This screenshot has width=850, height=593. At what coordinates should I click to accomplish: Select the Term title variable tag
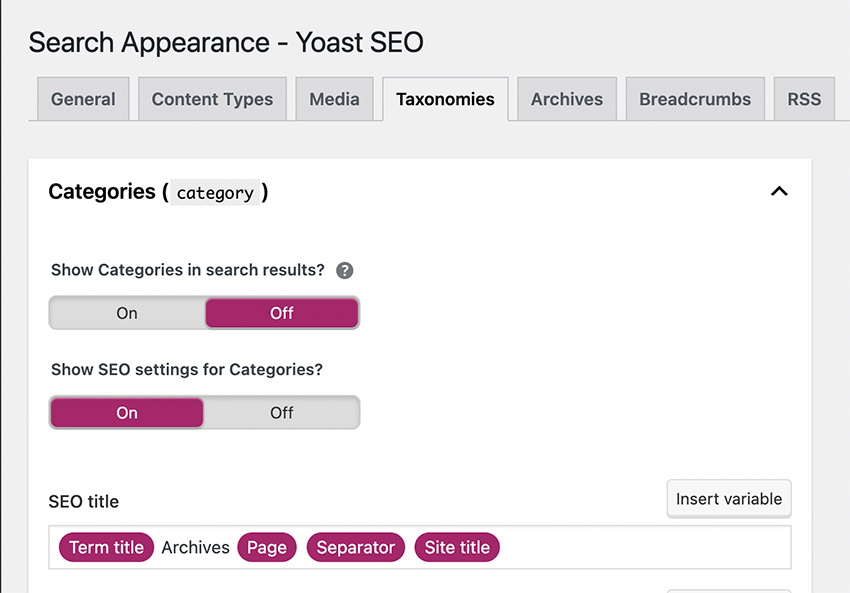coord(106,547)
